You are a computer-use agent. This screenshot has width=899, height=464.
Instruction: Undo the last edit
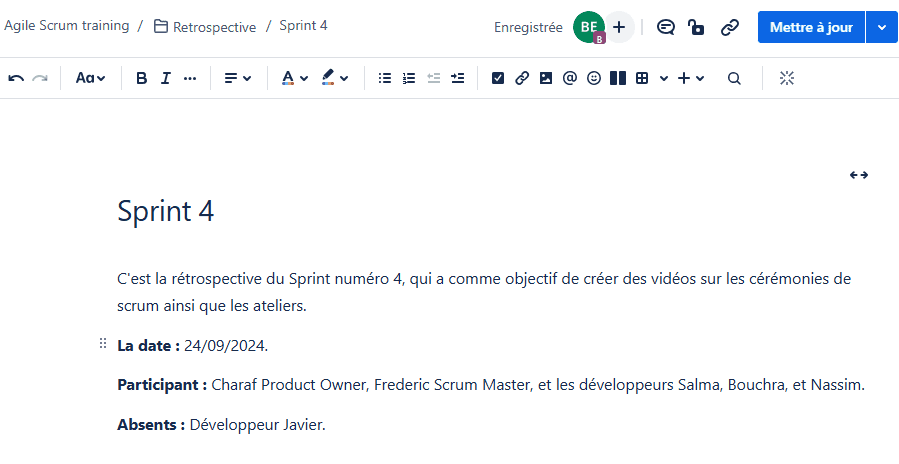[x=16, y=79]
